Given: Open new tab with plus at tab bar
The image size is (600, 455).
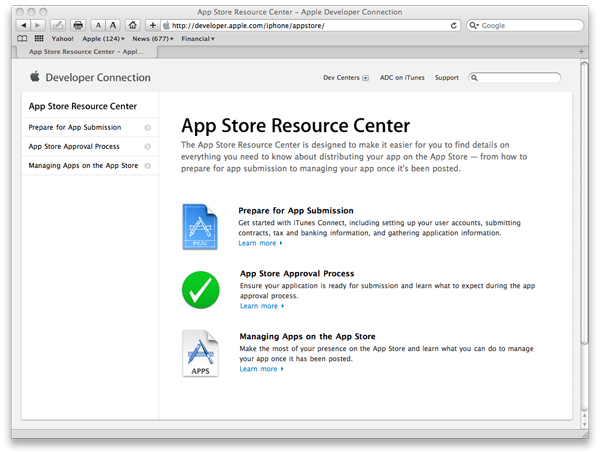Looking at the screenshot, I should tap(581, 51).
